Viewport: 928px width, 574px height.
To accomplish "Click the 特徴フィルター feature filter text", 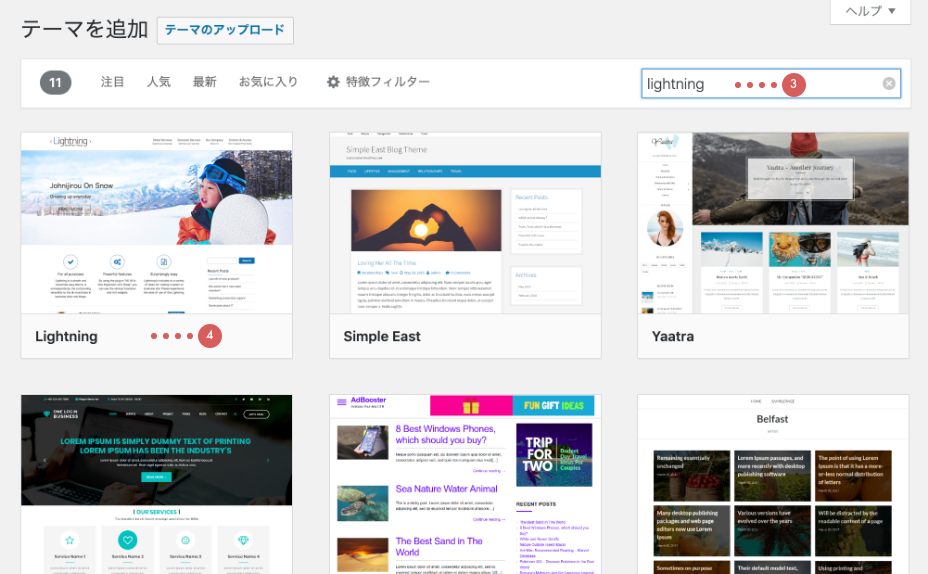I will click(388, 82).
